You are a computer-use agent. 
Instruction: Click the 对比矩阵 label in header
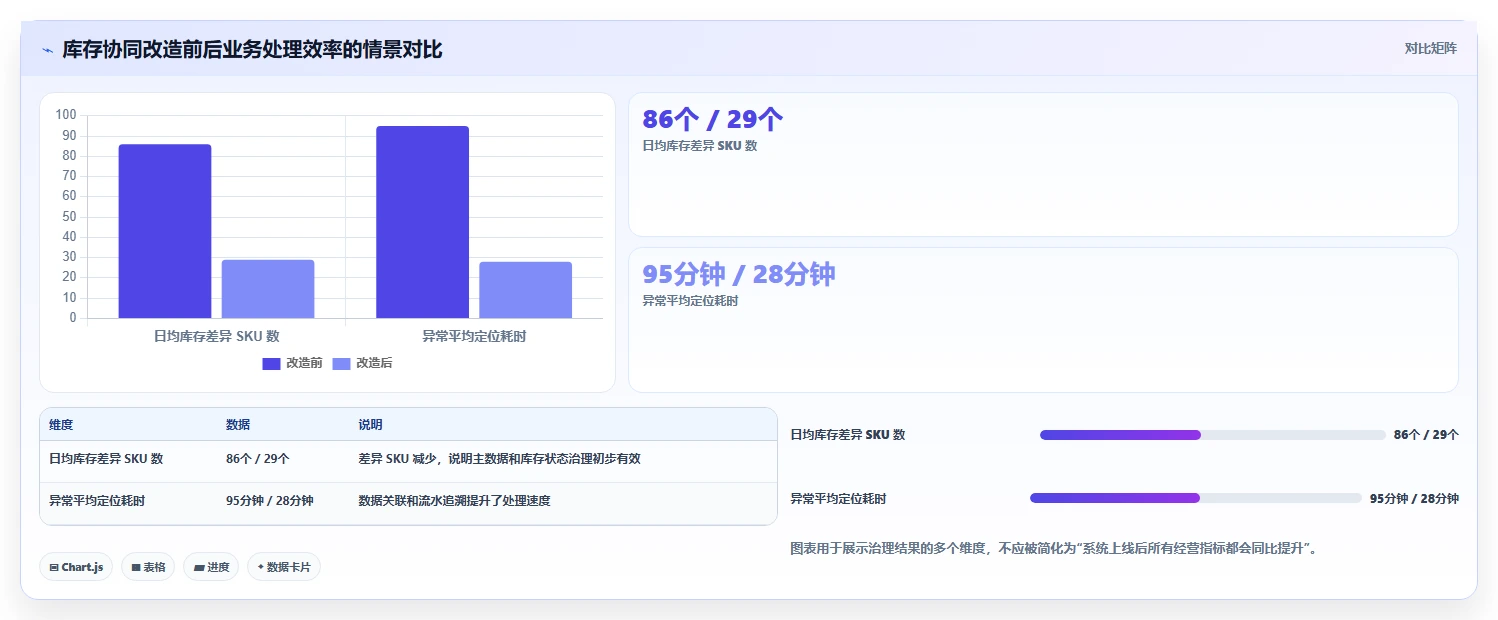pyautogui.click(x=1431, y=48)
